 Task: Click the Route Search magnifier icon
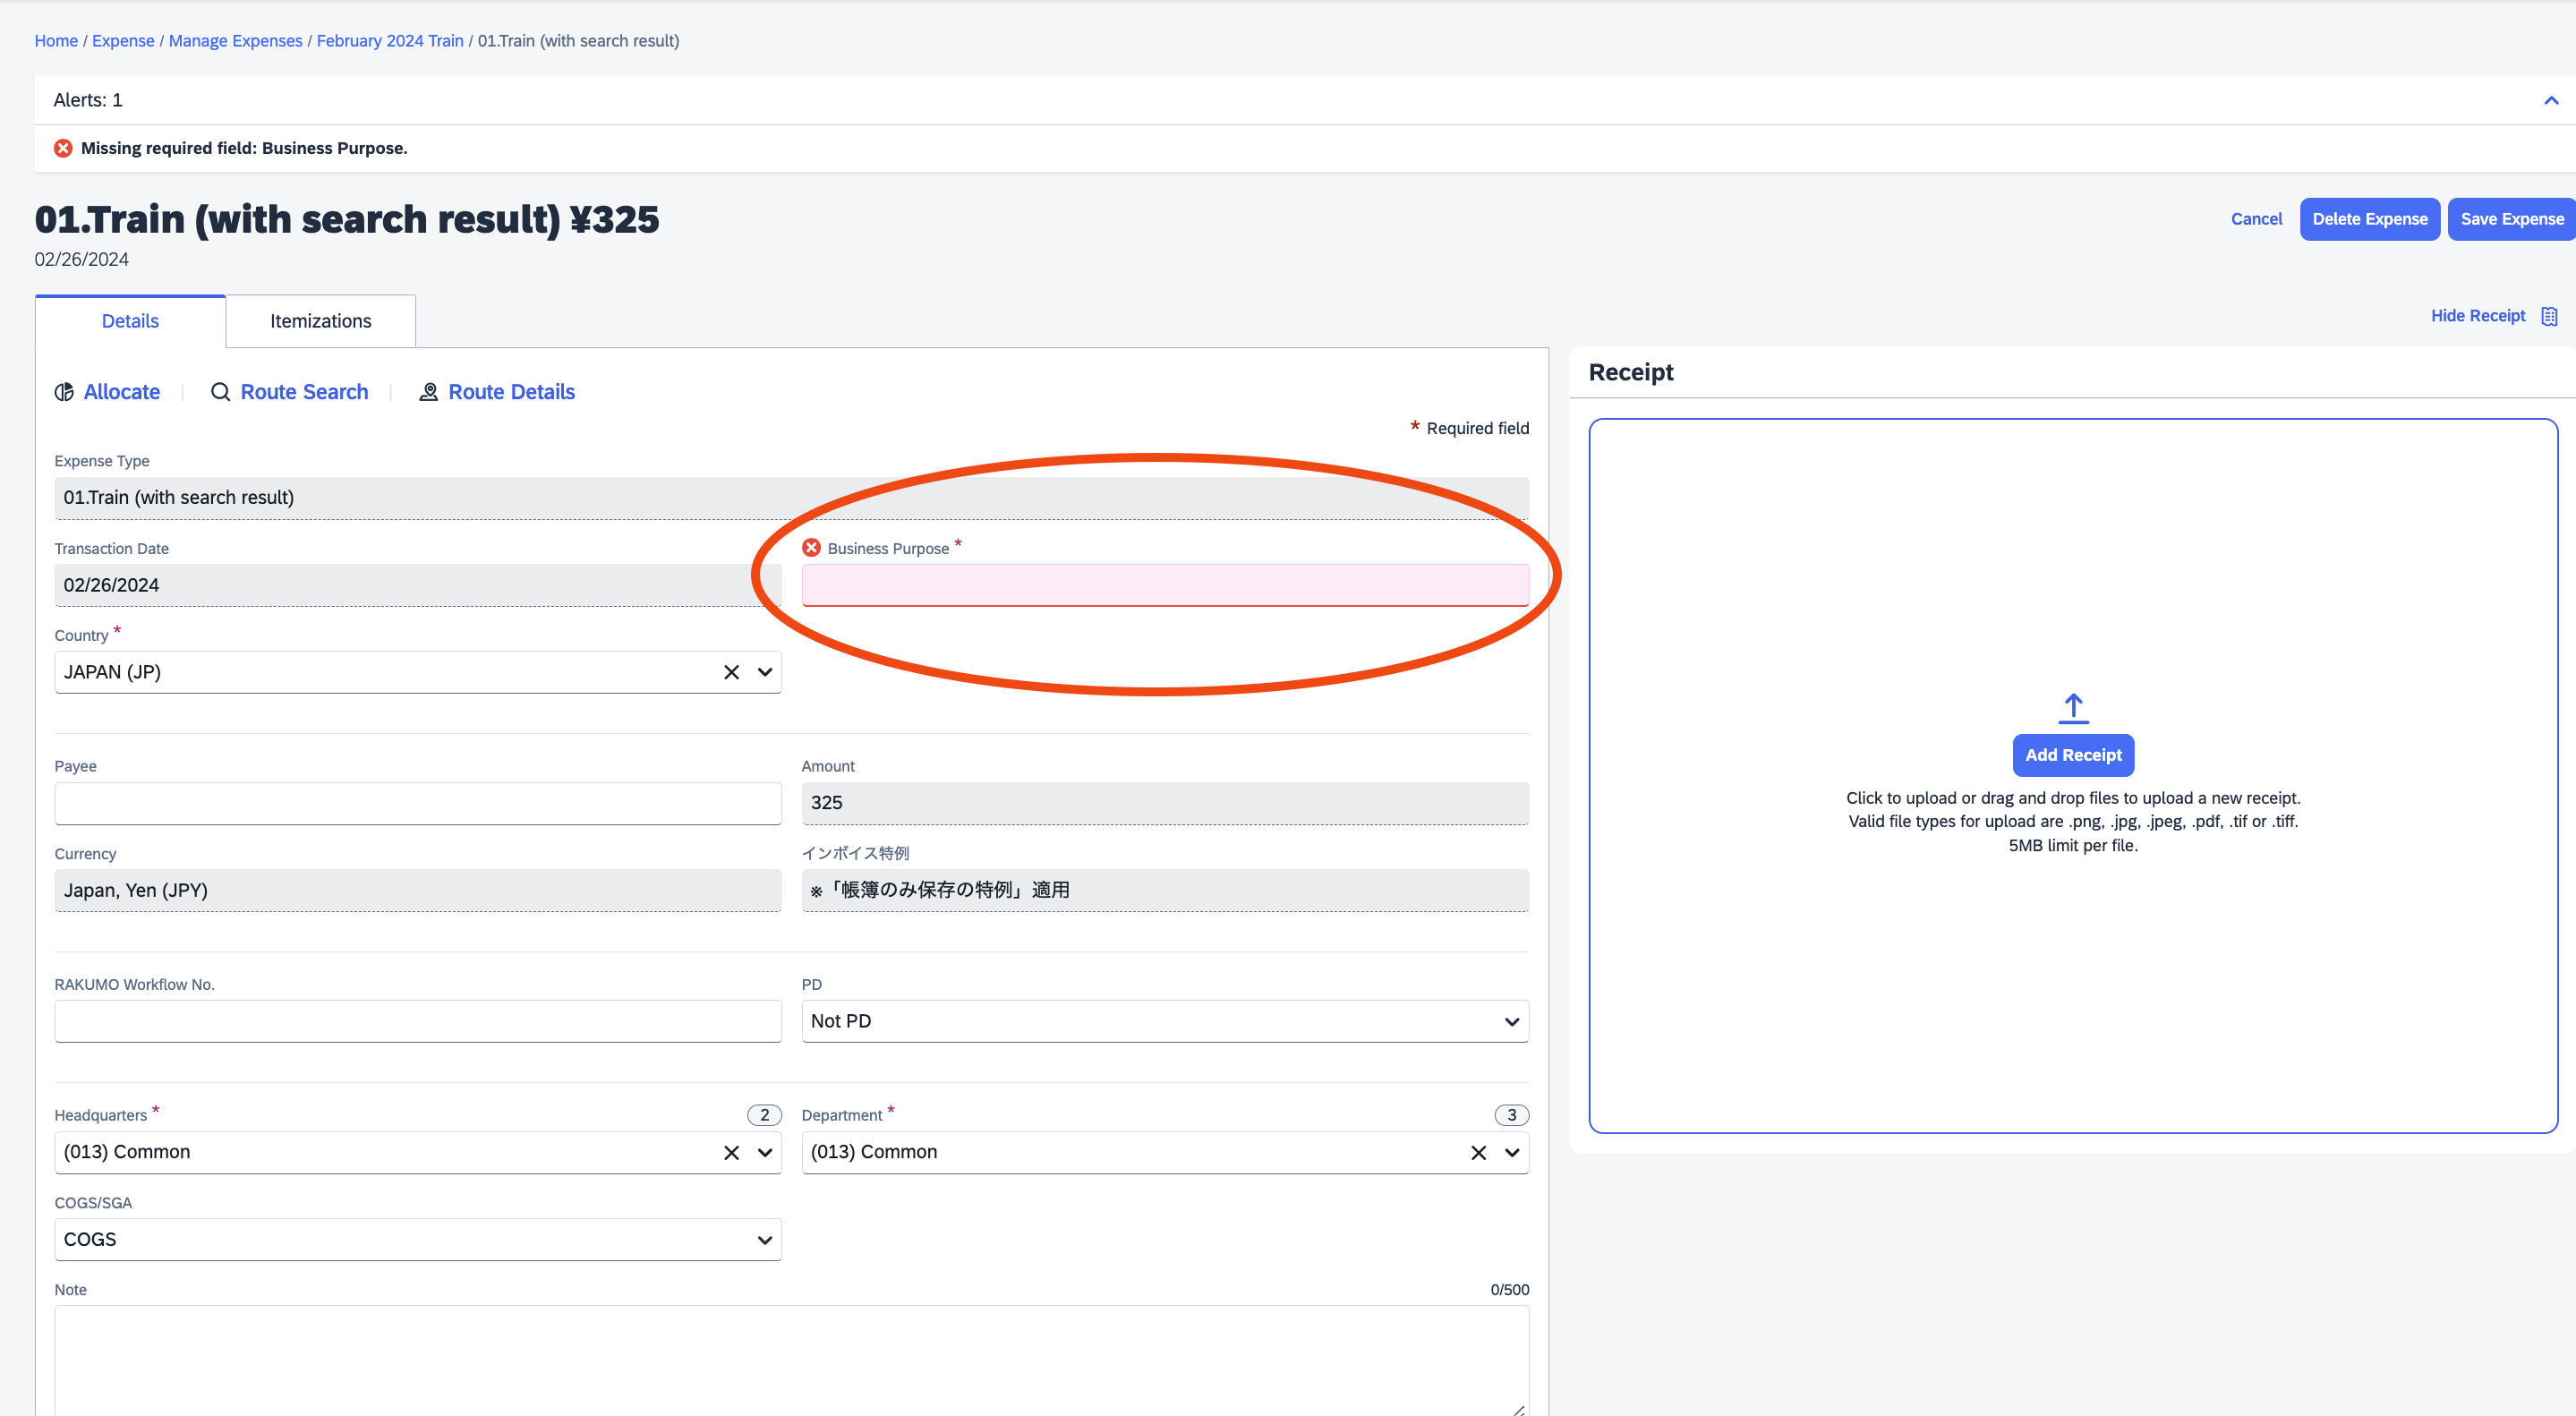[220, 392]
